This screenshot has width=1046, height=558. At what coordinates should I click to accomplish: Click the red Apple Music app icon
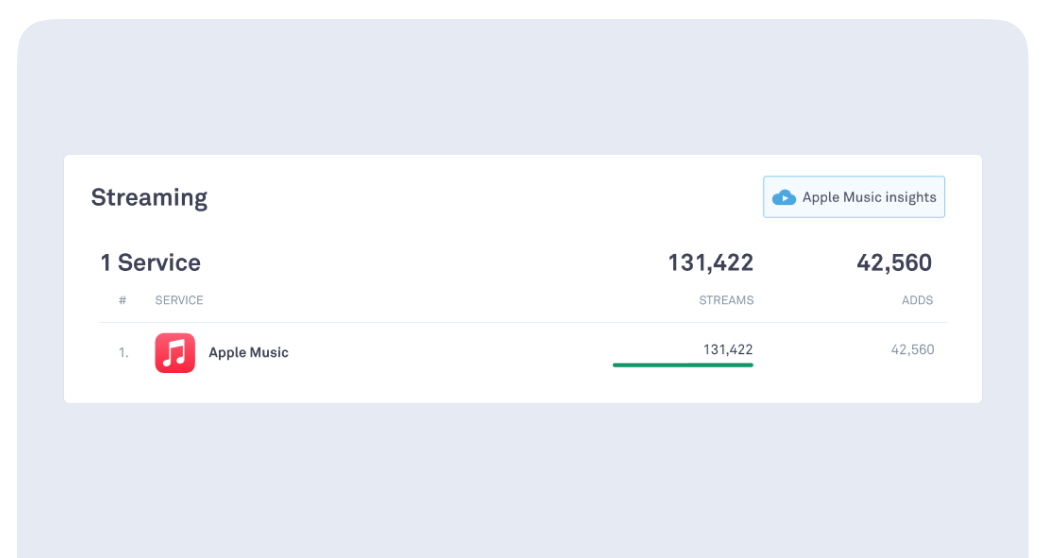point(175,353)
